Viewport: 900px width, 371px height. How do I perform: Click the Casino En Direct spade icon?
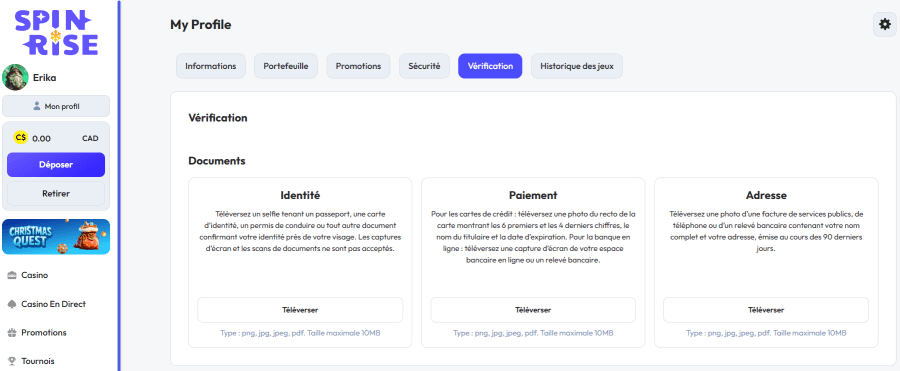[x=11, y=304]
